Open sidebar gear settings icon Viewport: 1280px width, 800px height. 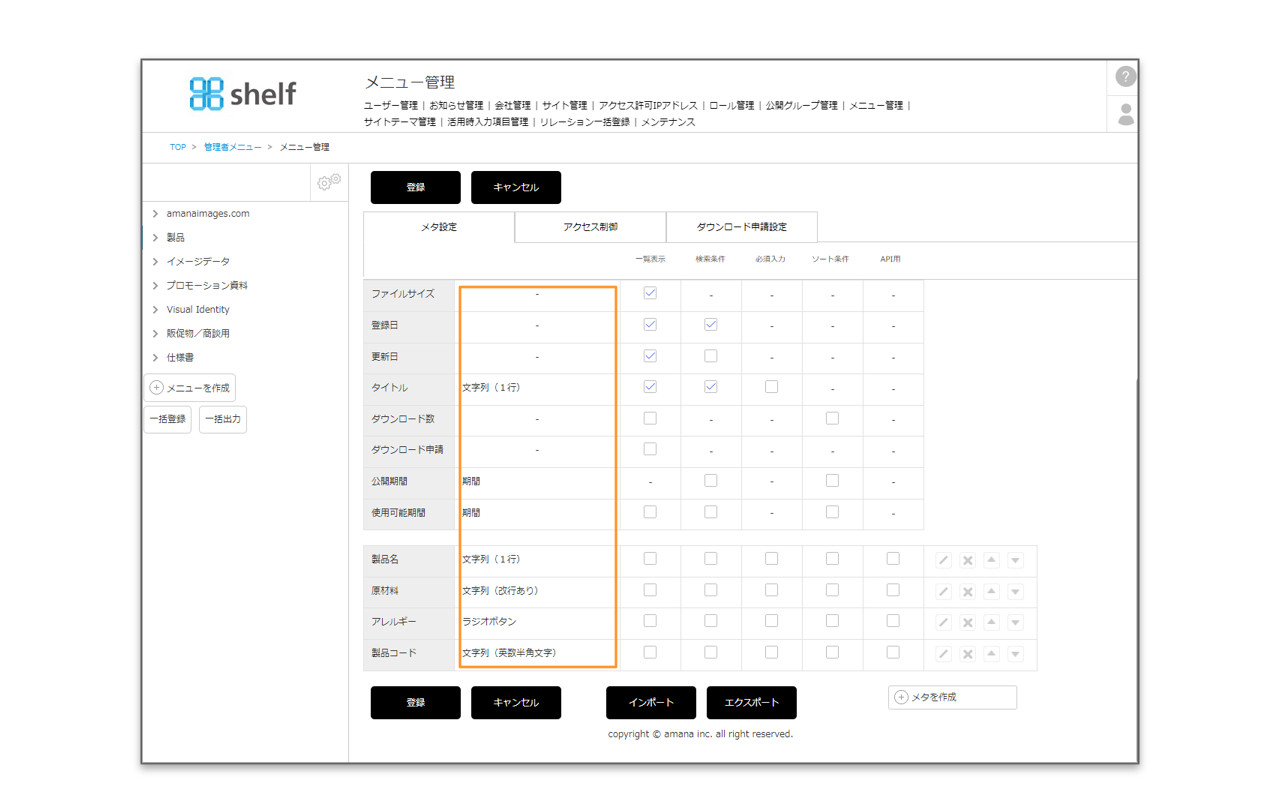tap(329, 181)
